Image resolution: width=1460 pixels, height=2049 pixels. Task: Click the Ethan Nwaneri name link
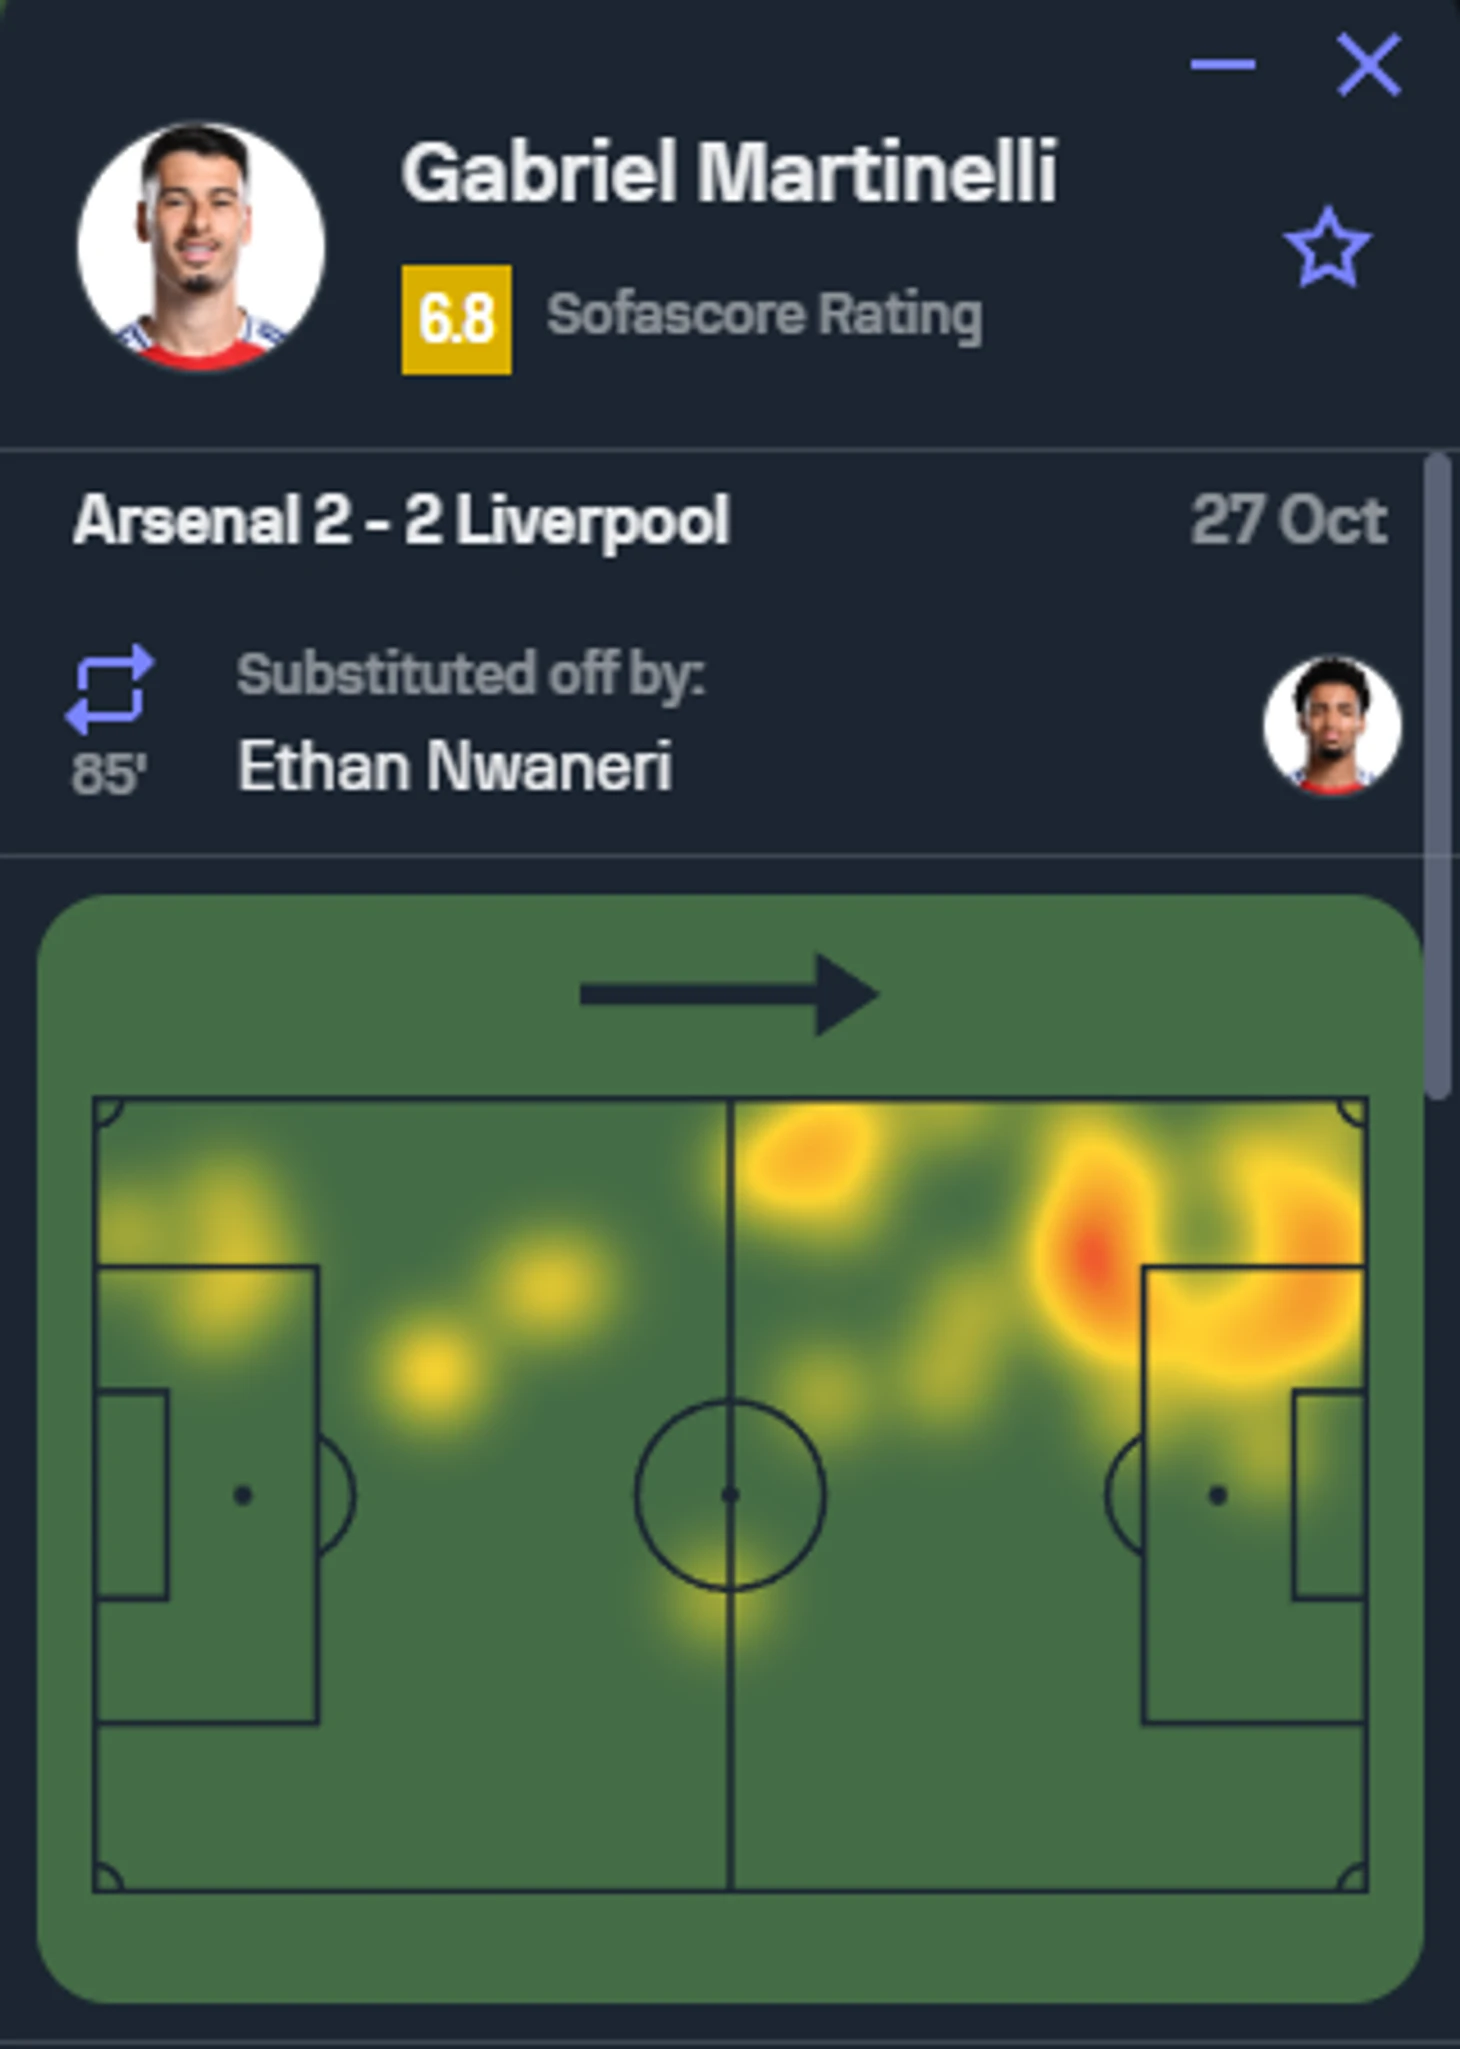454,767
